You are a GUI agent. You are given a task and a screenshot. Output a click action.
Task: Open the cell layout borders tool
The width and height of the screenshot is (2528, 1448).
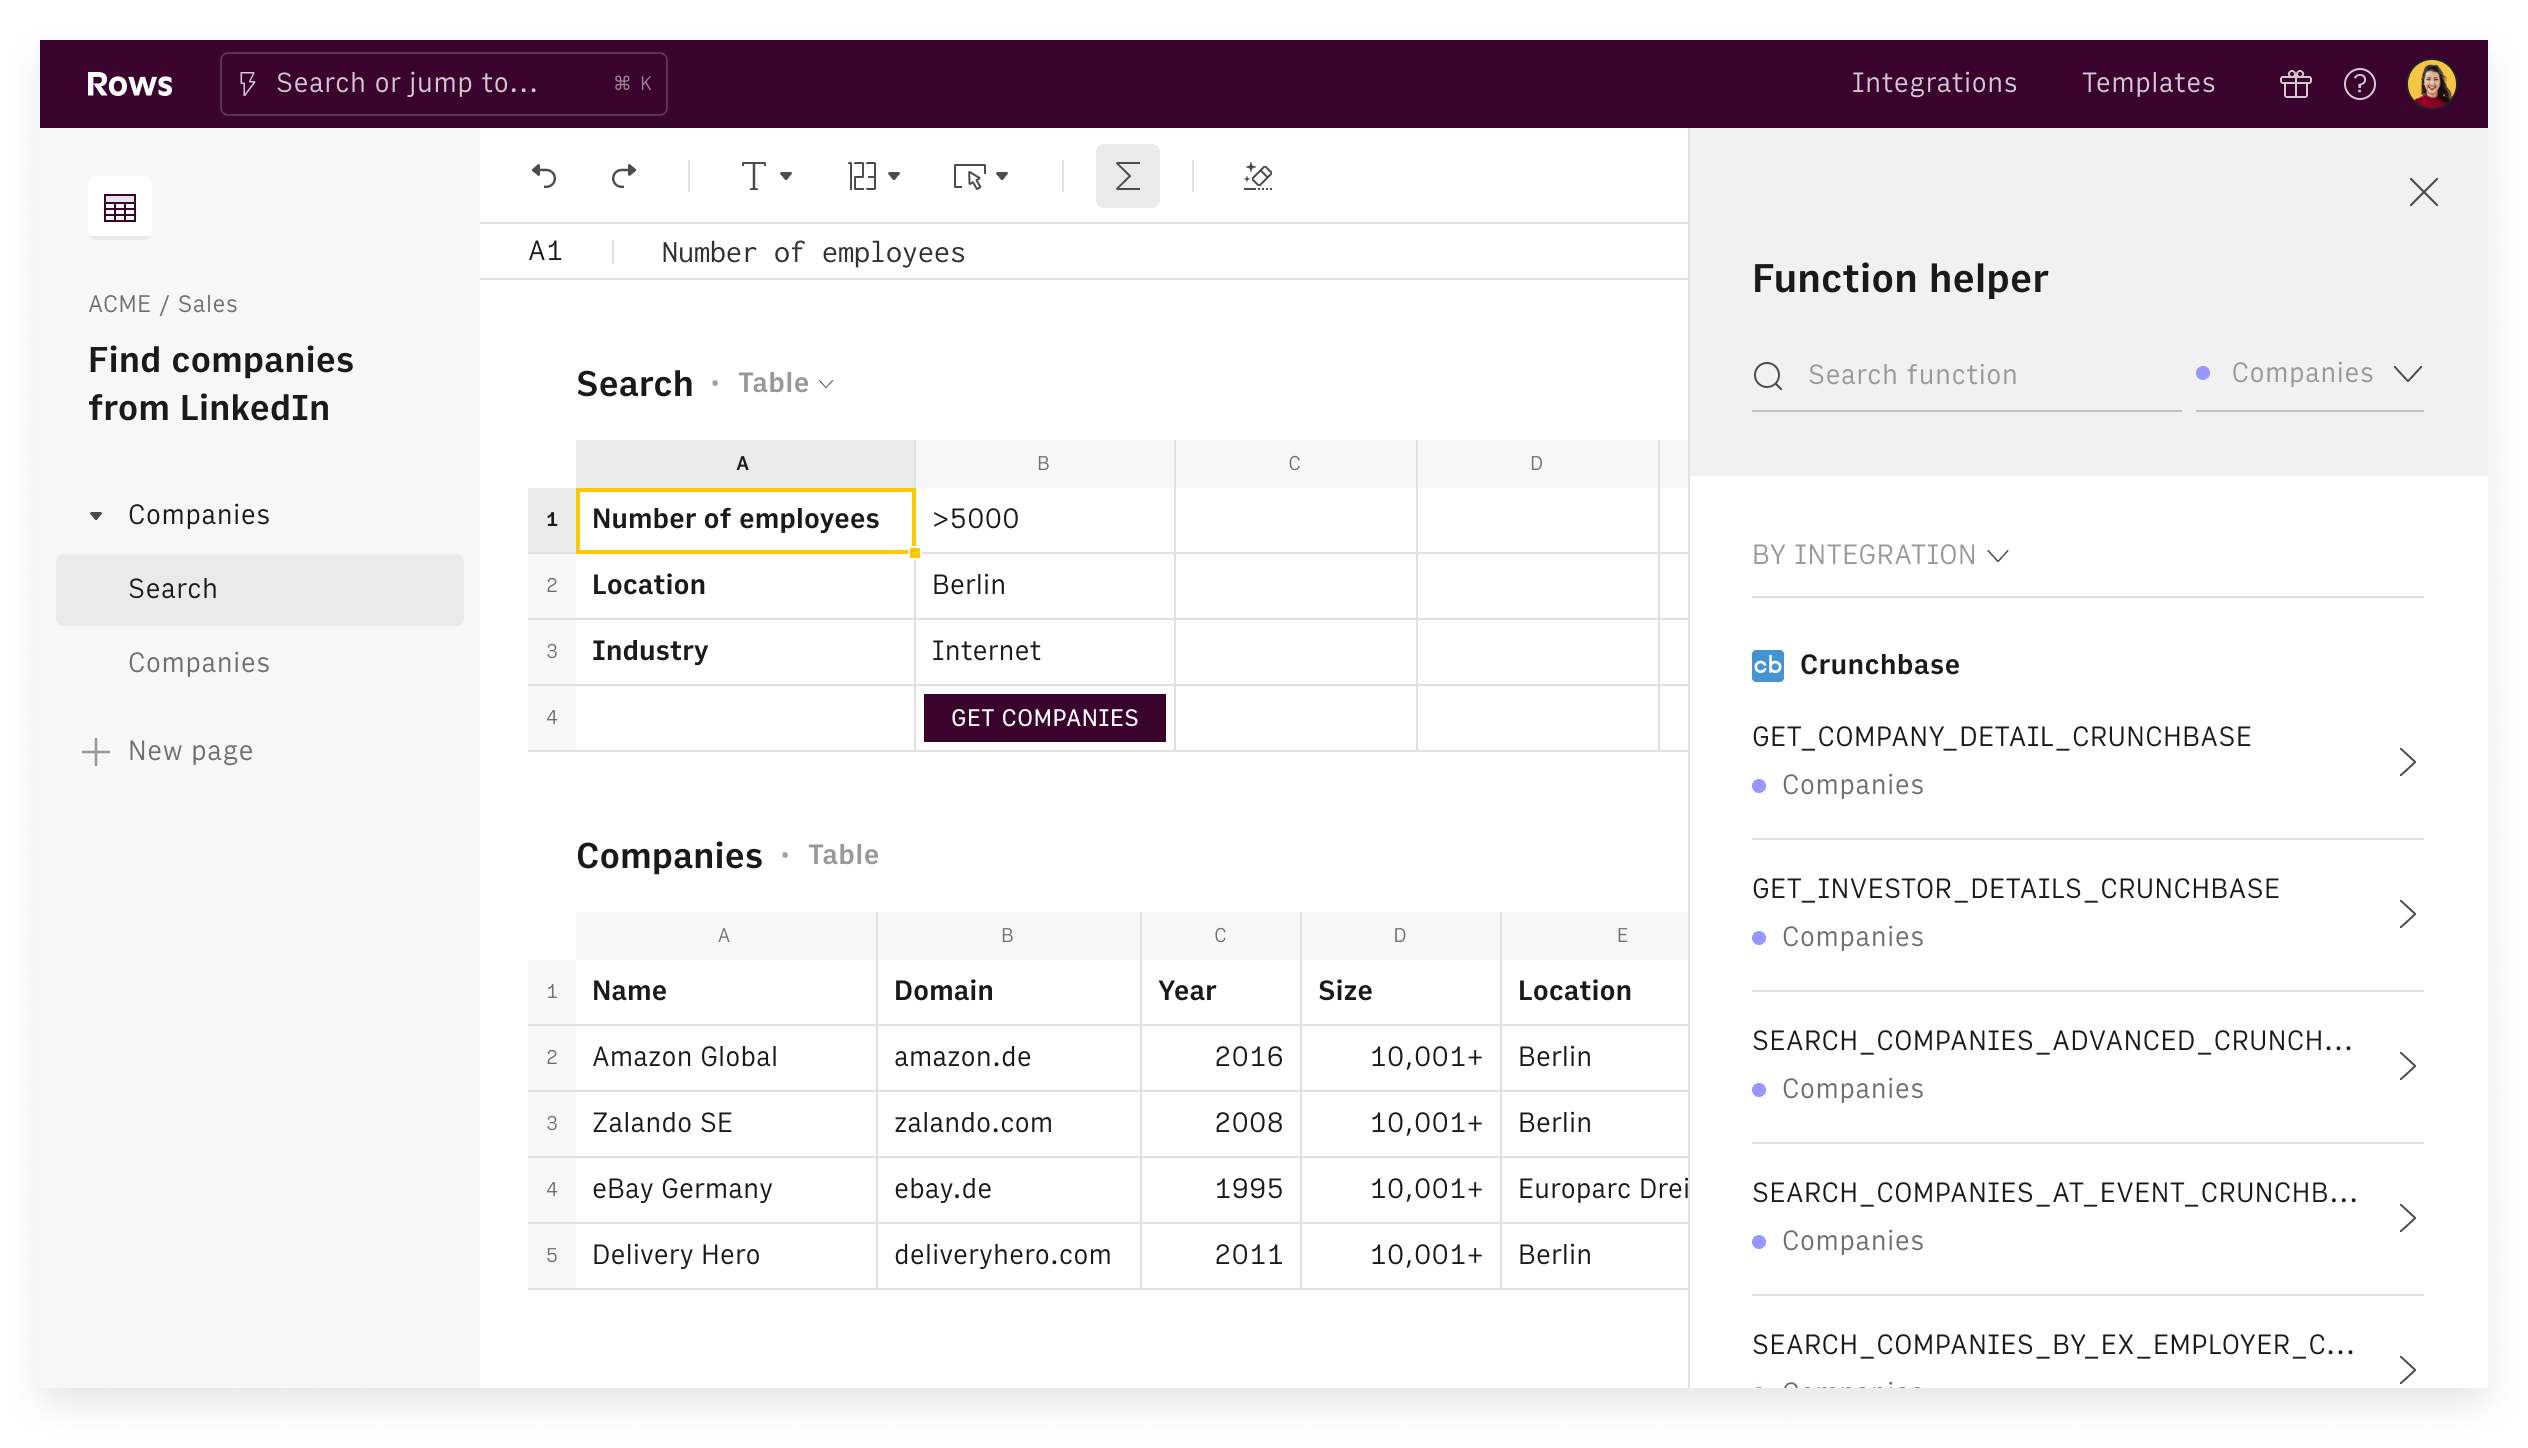tap(862, 177)
